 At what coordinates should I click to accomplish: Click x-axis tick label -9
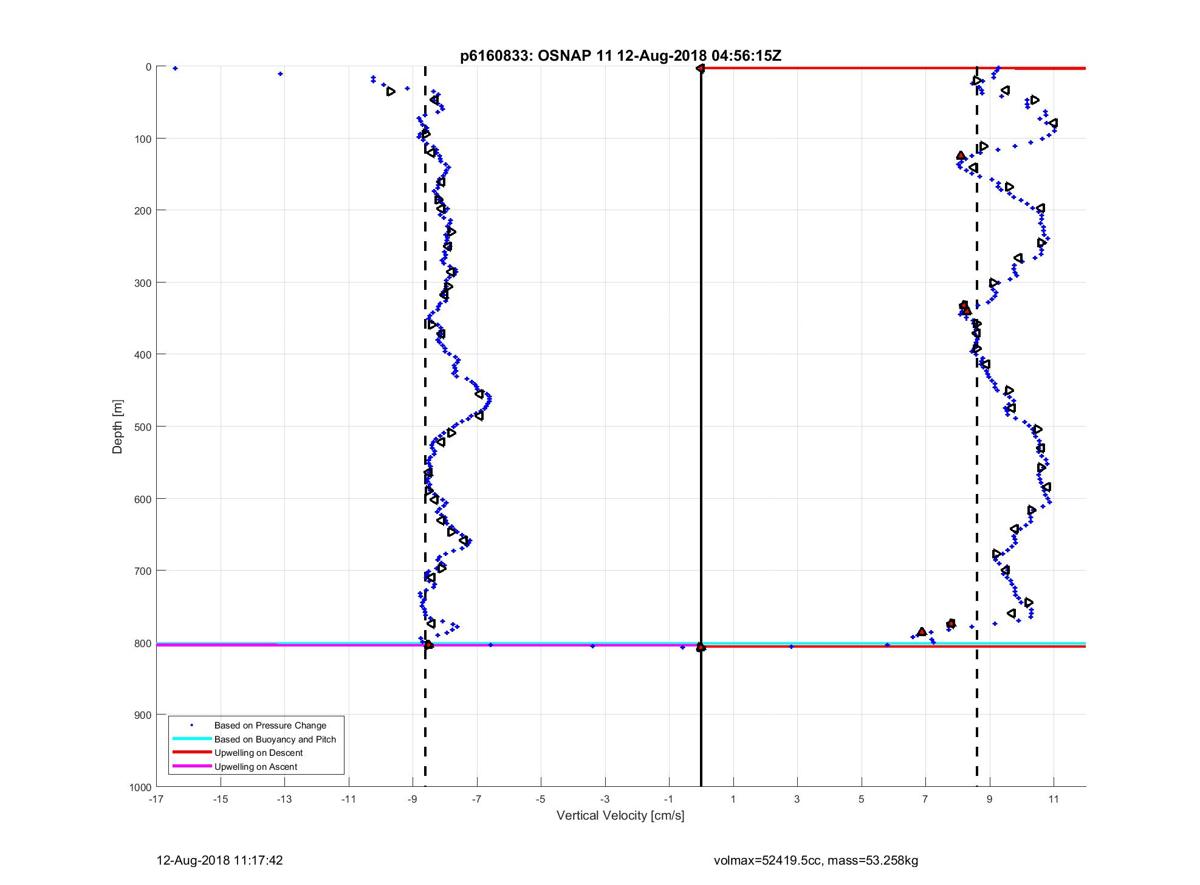[412, 799]
